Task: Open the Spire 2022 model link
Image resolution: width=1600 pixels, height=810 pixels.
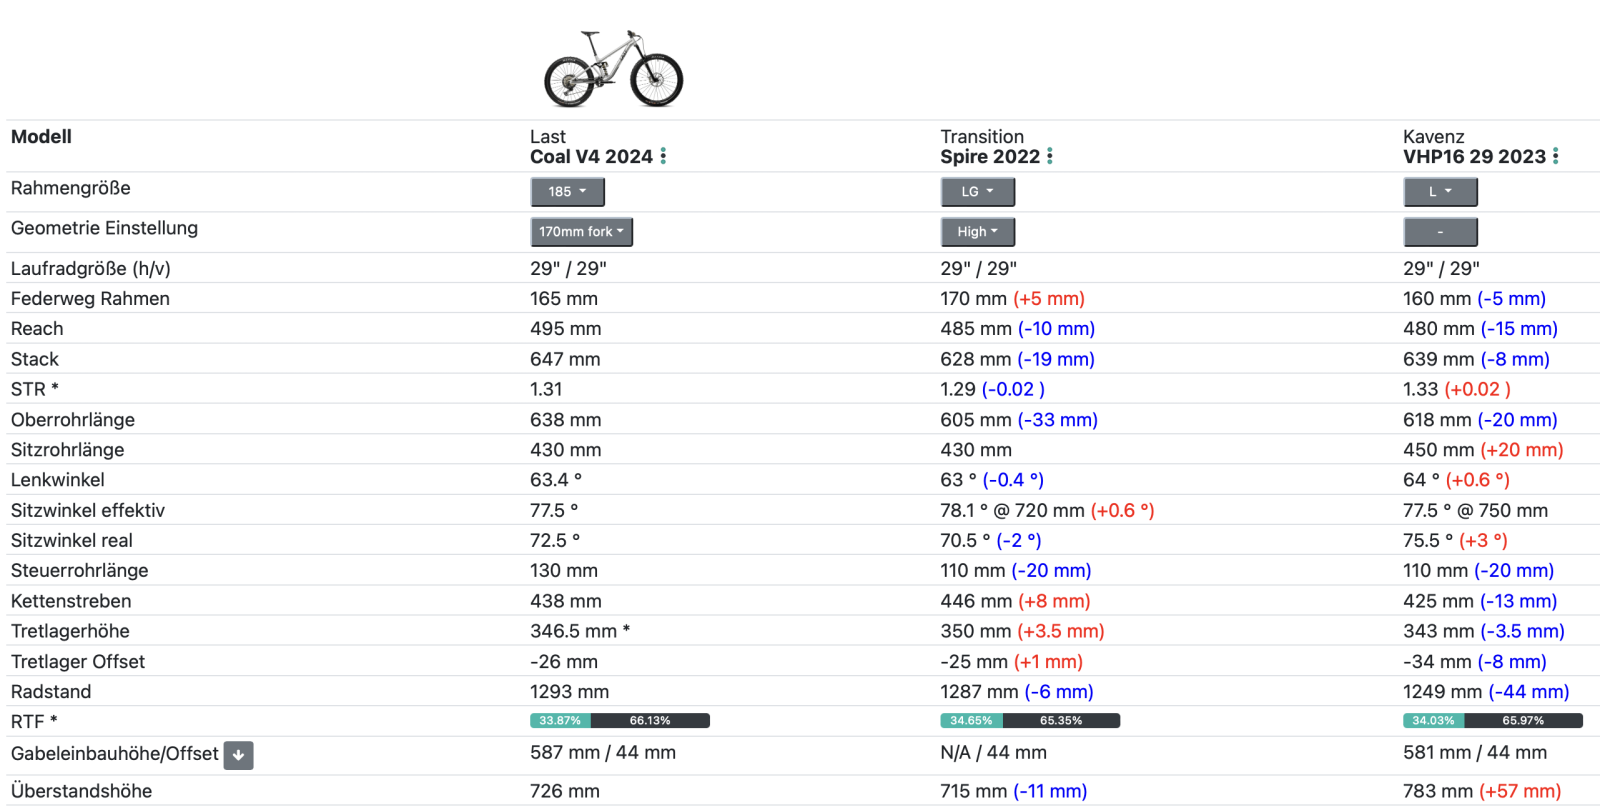Action: click(x=990, y=157)
